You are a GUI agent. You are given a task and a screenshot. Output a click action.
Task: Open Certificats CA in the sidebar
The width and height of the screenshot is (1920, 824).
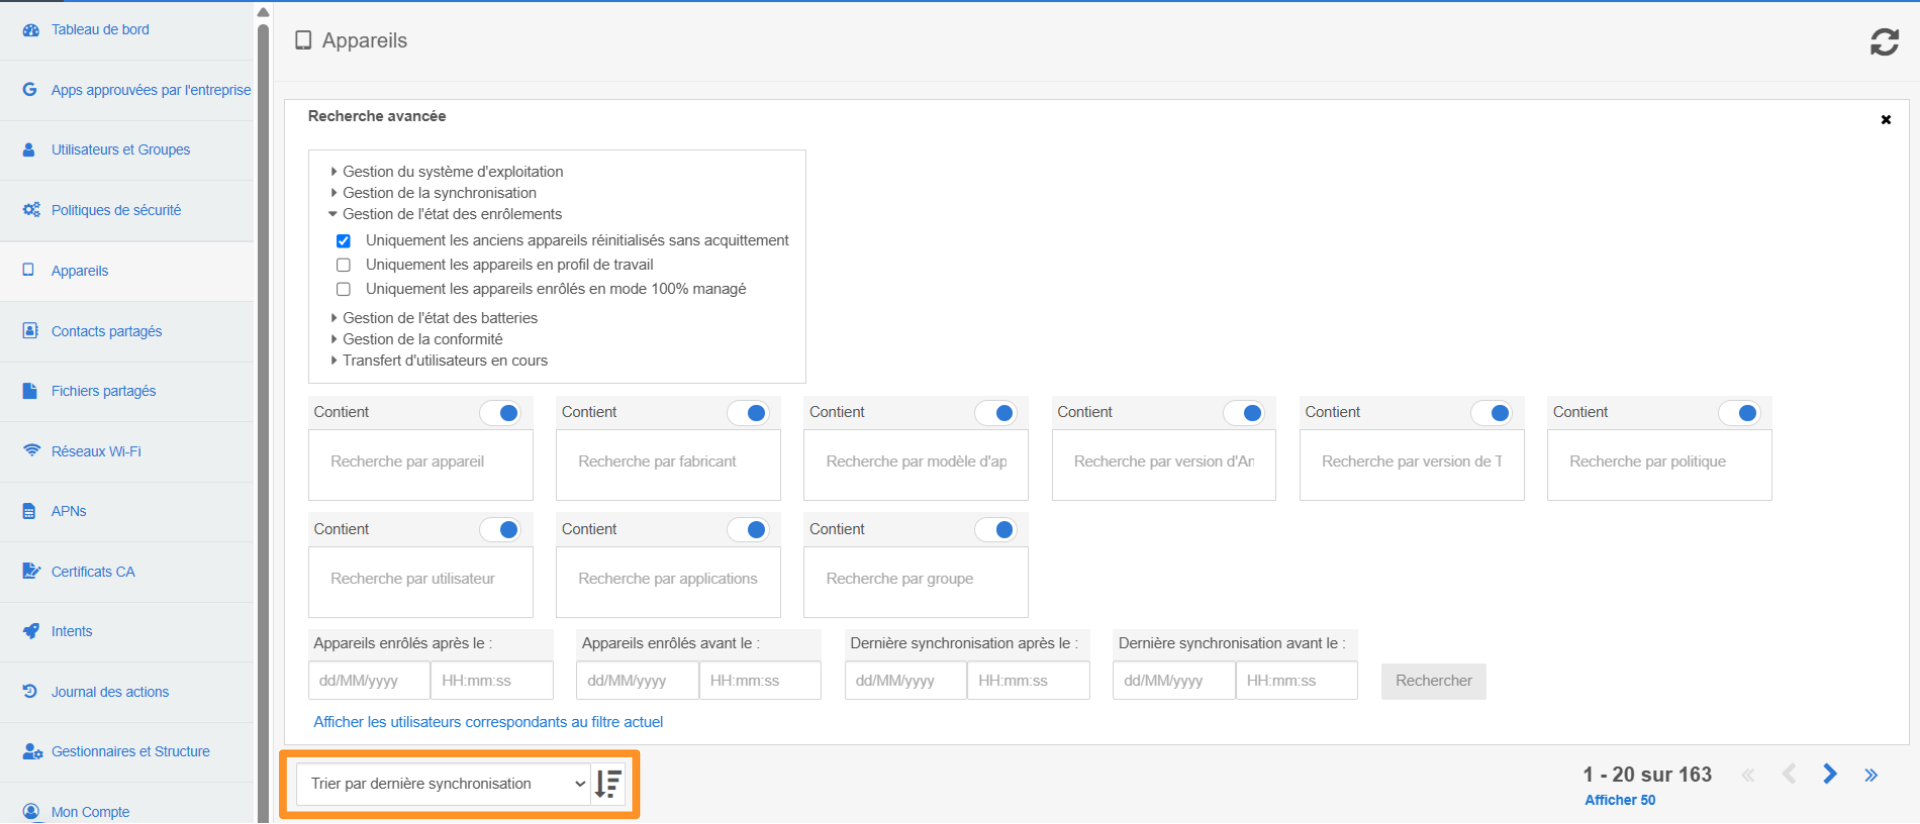[x=93, y=572]
